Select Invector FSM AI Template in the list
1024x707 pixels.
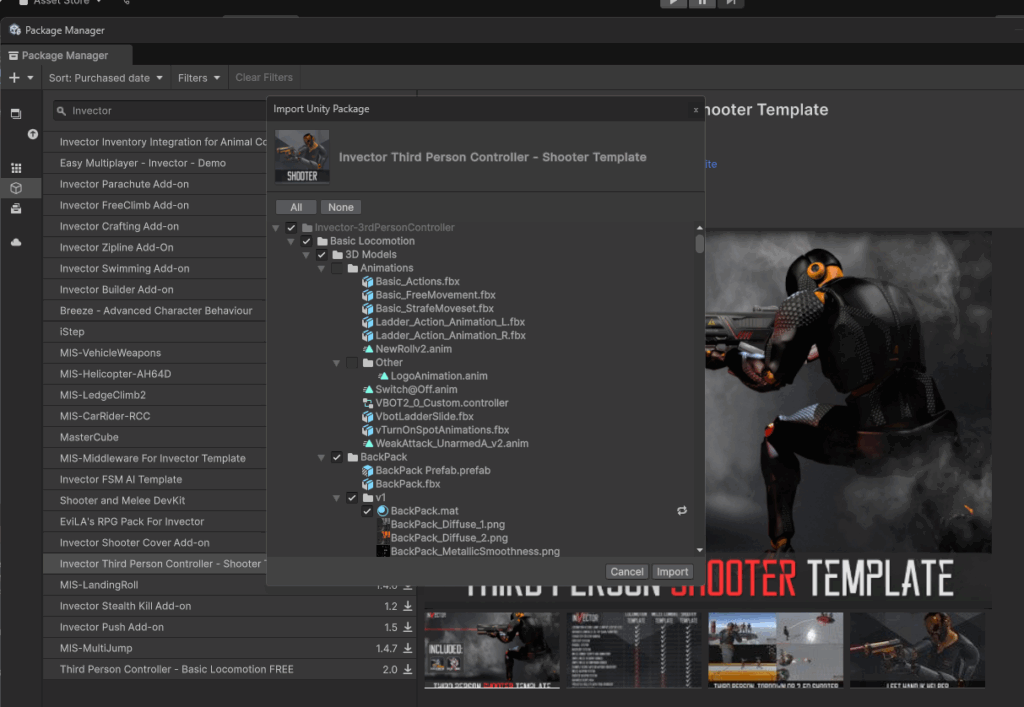click(155, 479)
